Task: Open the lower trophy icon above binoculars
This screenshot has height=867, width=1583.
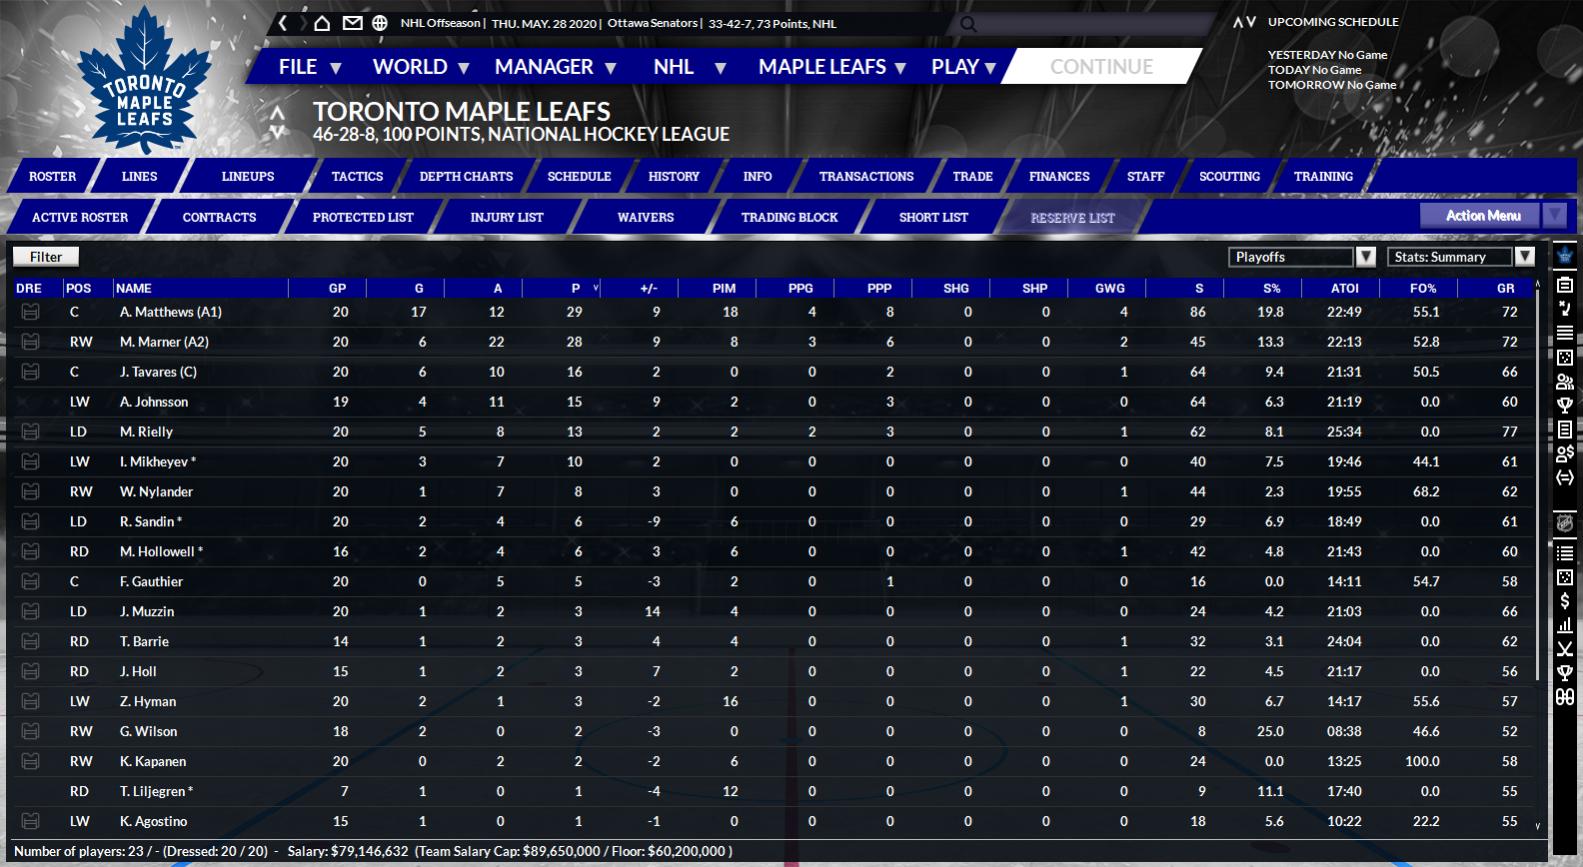Action: coord(1565,673)
